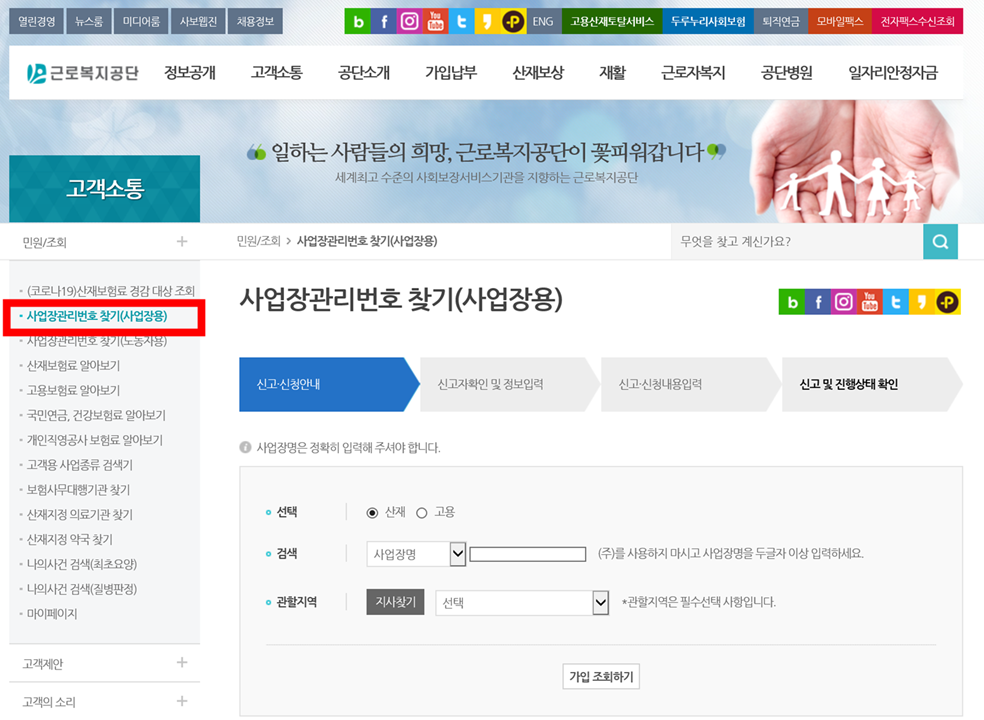Open the YouTube icon in top bar
The image size is (984, 720).
(x=435, y=21)
